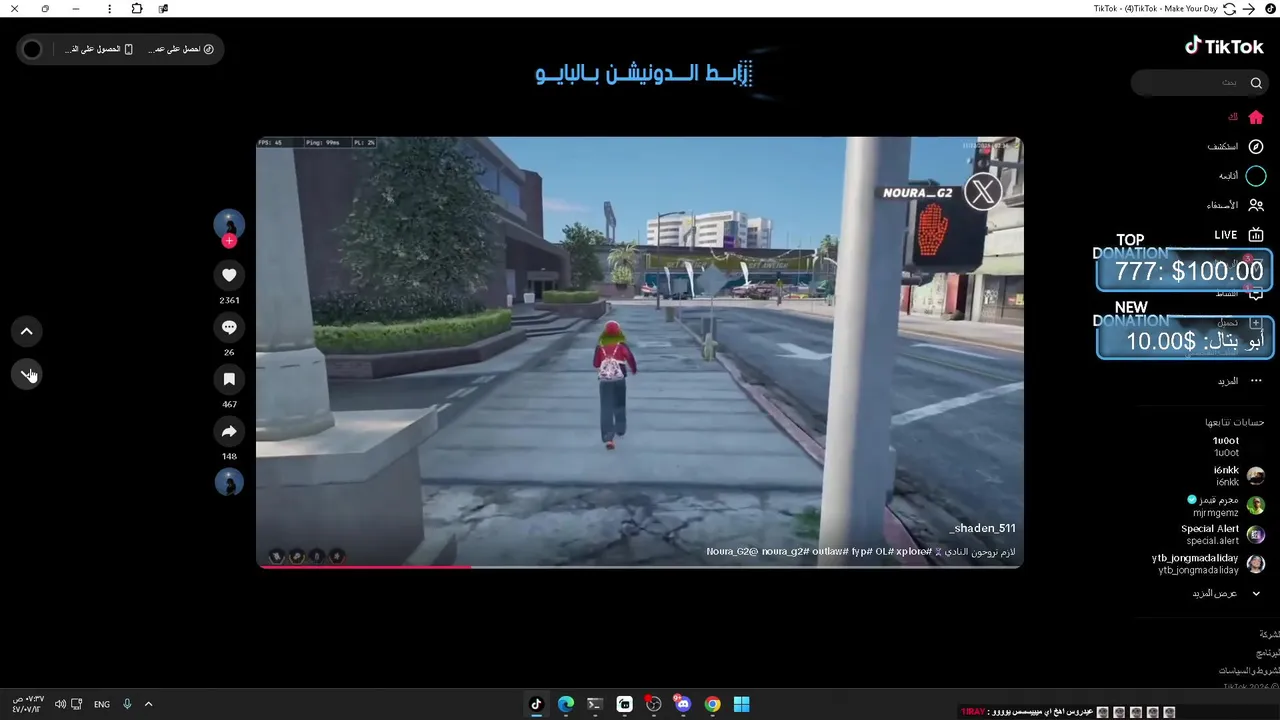Click the app icon next to the extensions puzzle
Screen dimensions: 1280x720
tap(163, 9)
